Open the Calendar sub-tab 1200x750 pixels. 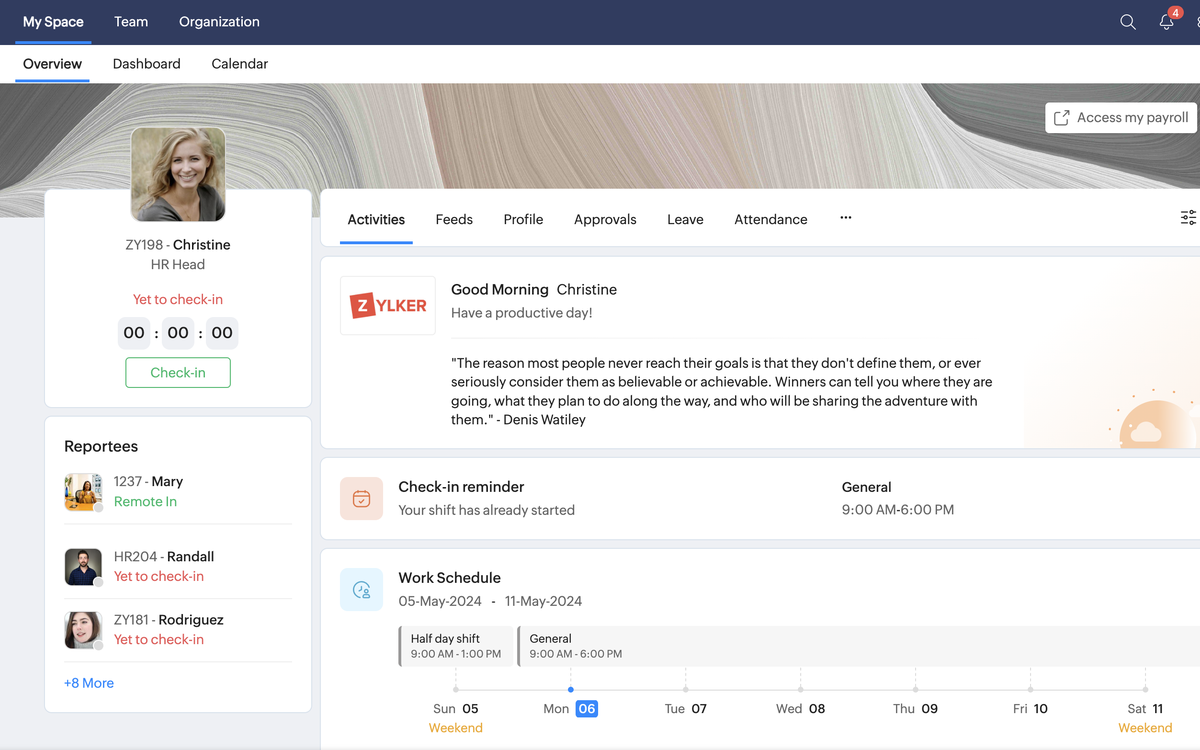240,64
